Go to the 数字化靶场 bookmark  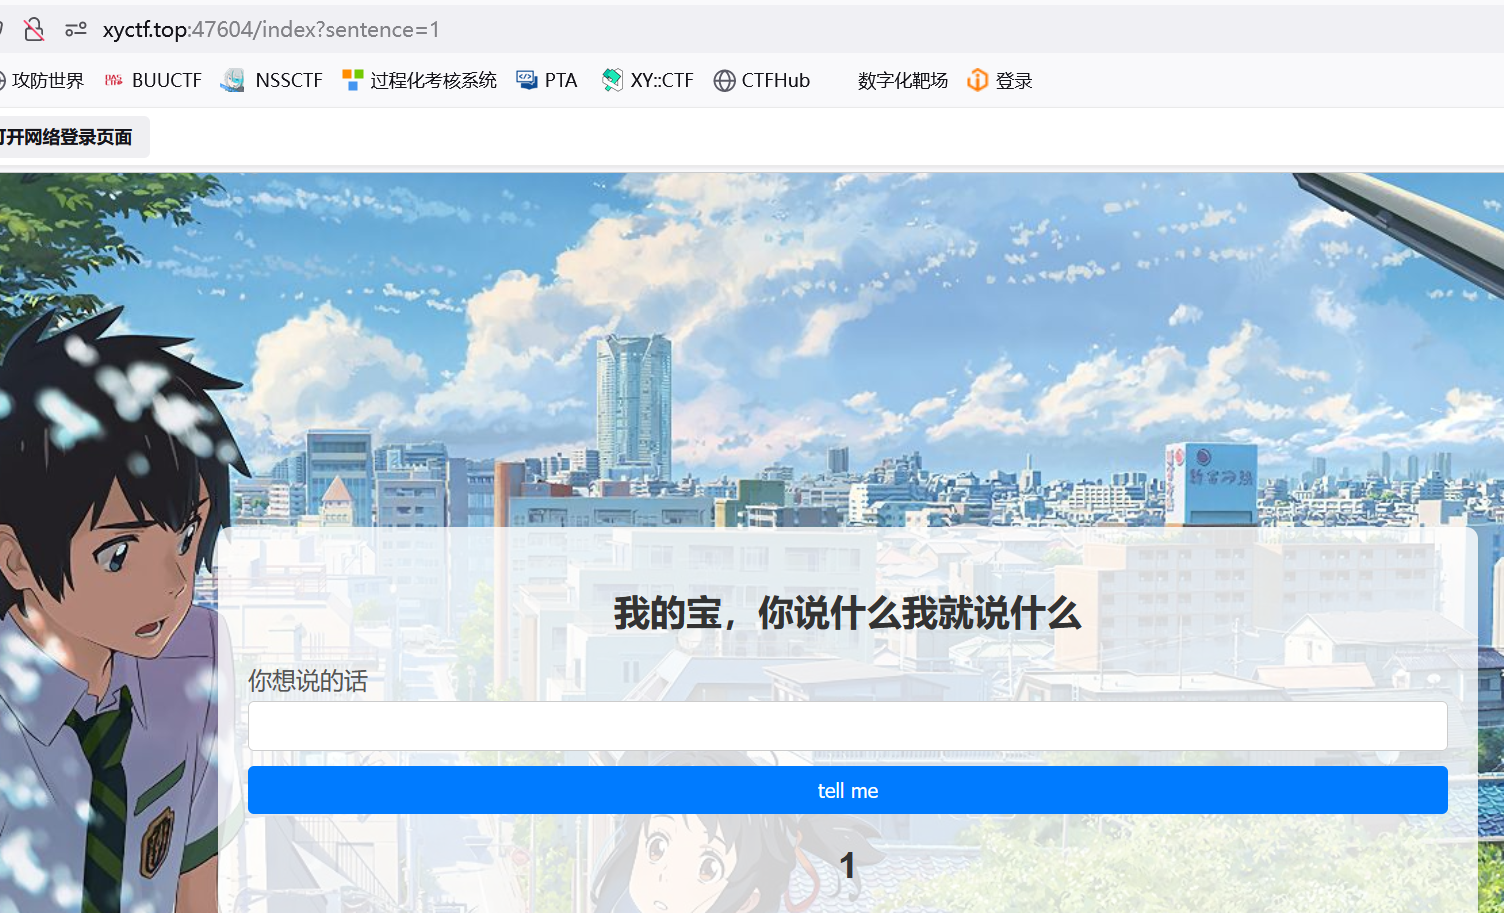tap(902, 80)
